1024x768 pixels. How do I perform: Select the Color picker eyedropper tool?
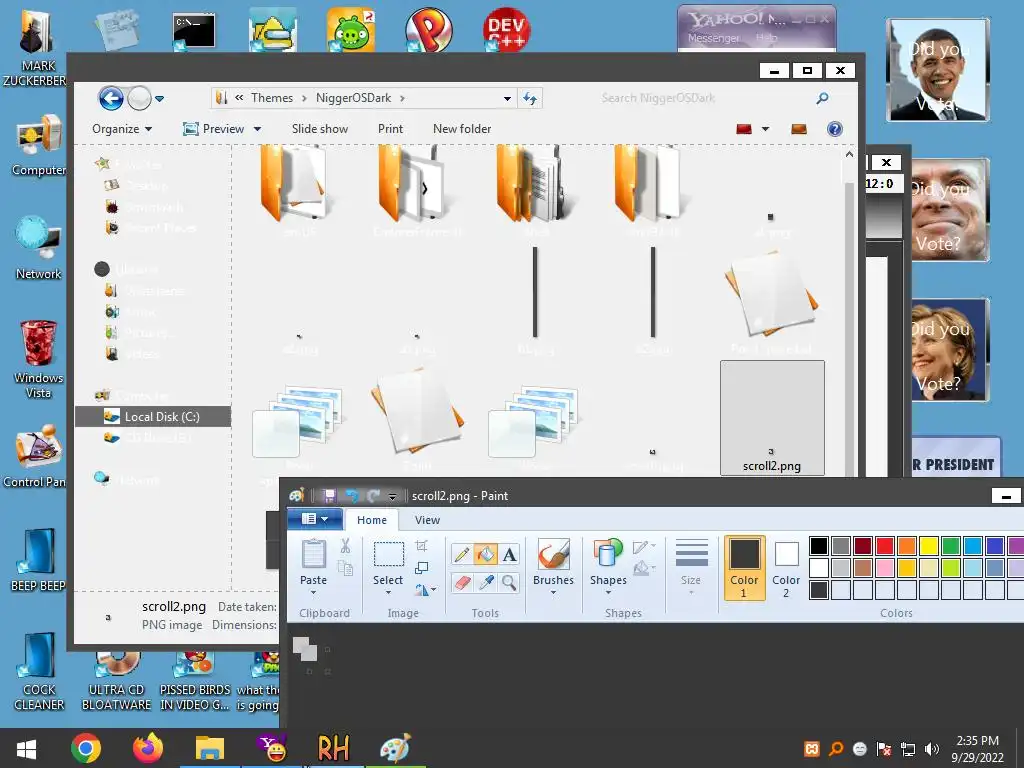485,582
